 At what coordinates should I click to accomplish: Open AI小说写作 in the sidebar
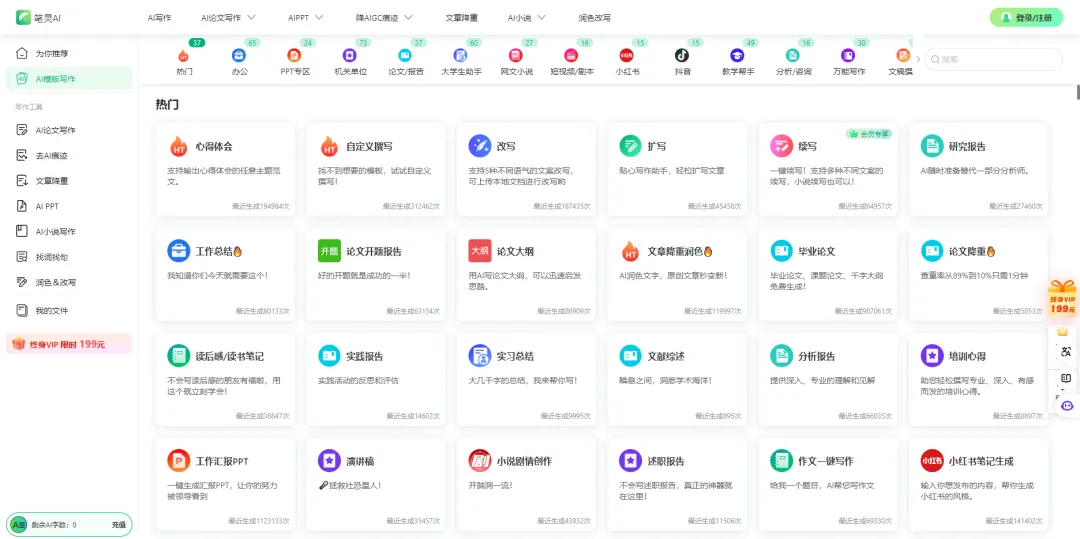69,231
